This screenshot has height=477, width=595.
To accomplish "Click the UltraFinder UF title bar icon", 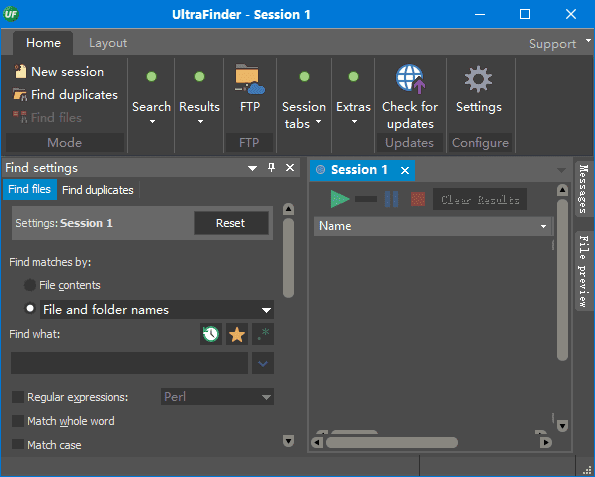I will (11, 14).
